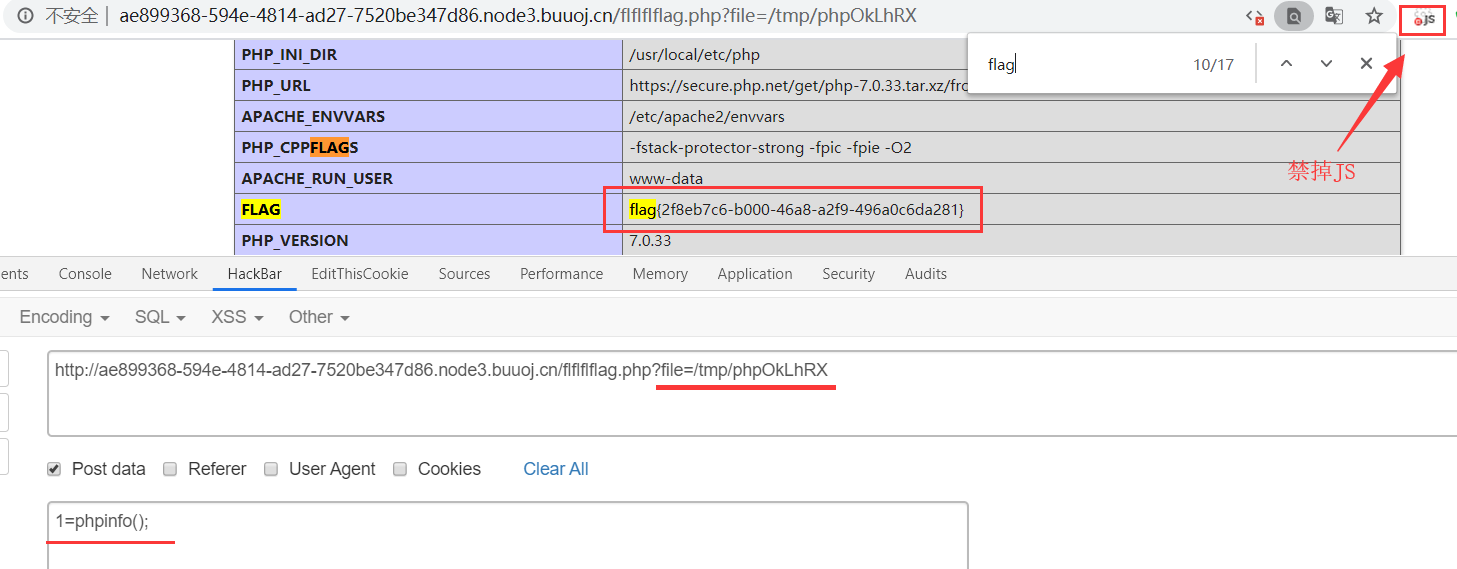
Task: Click the browser address bar URL
Action: pos(518,16)
